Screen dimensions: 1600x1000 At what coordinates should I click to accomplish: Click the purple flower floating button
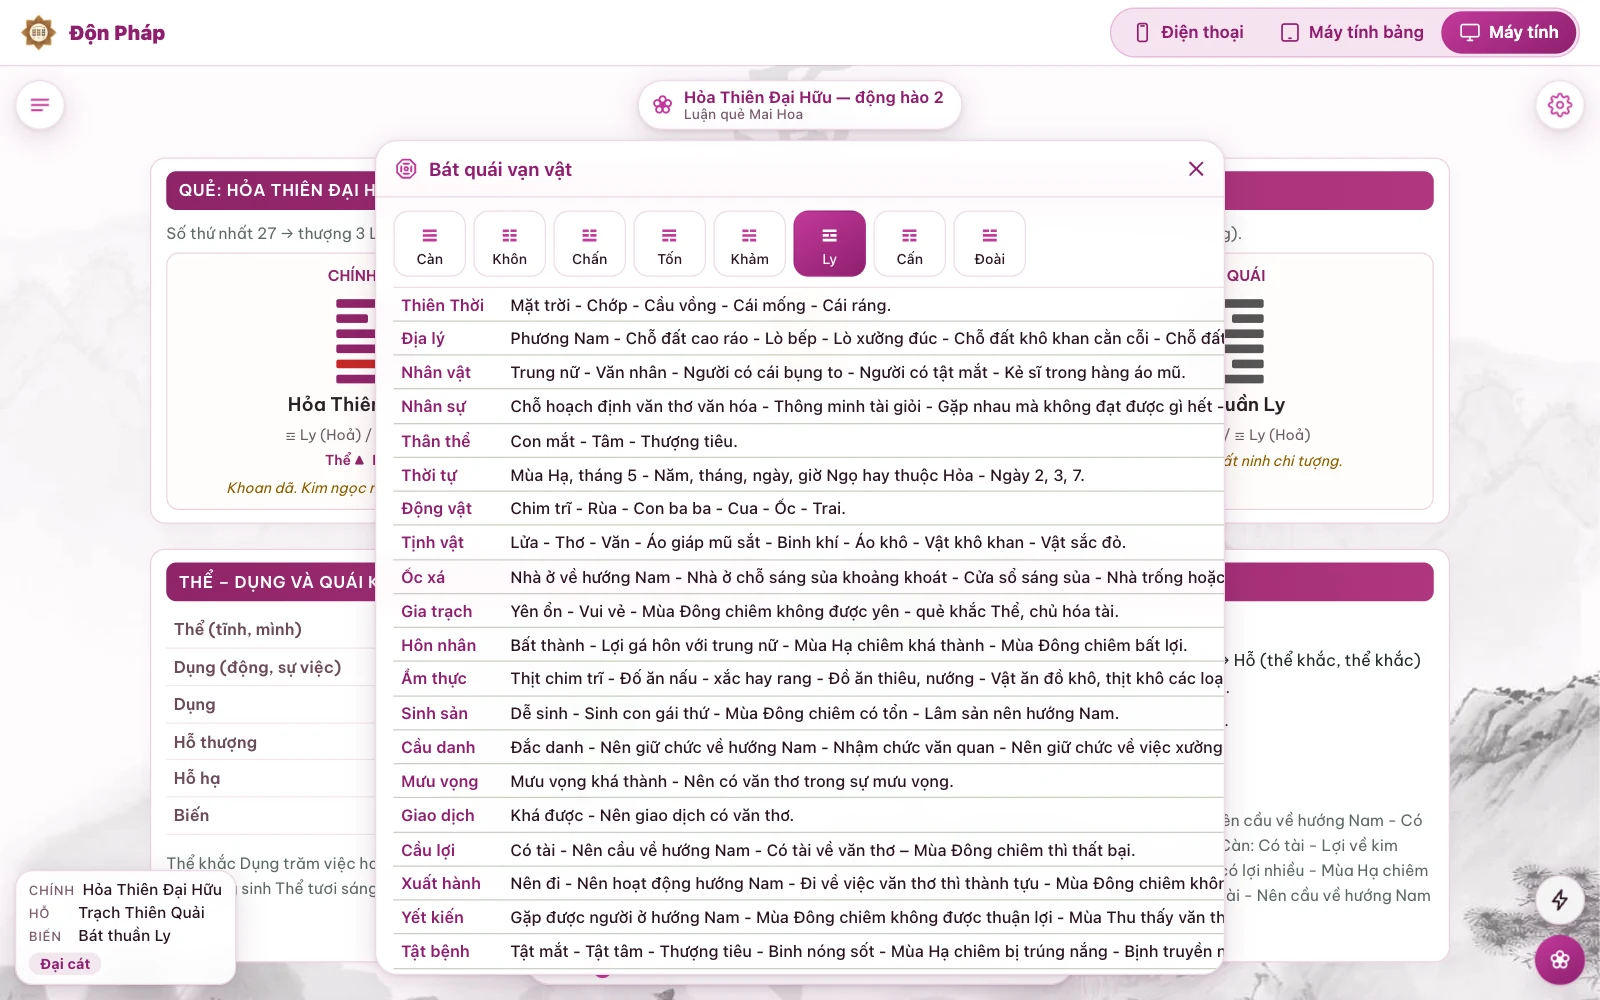click(1560, 960)
